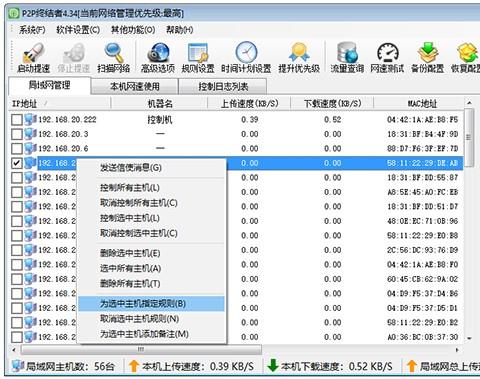The width and height of the screenshot is (480, 379).
Task: Sort by 上传速度(KB/S) column header
Action: click(249, 104)
